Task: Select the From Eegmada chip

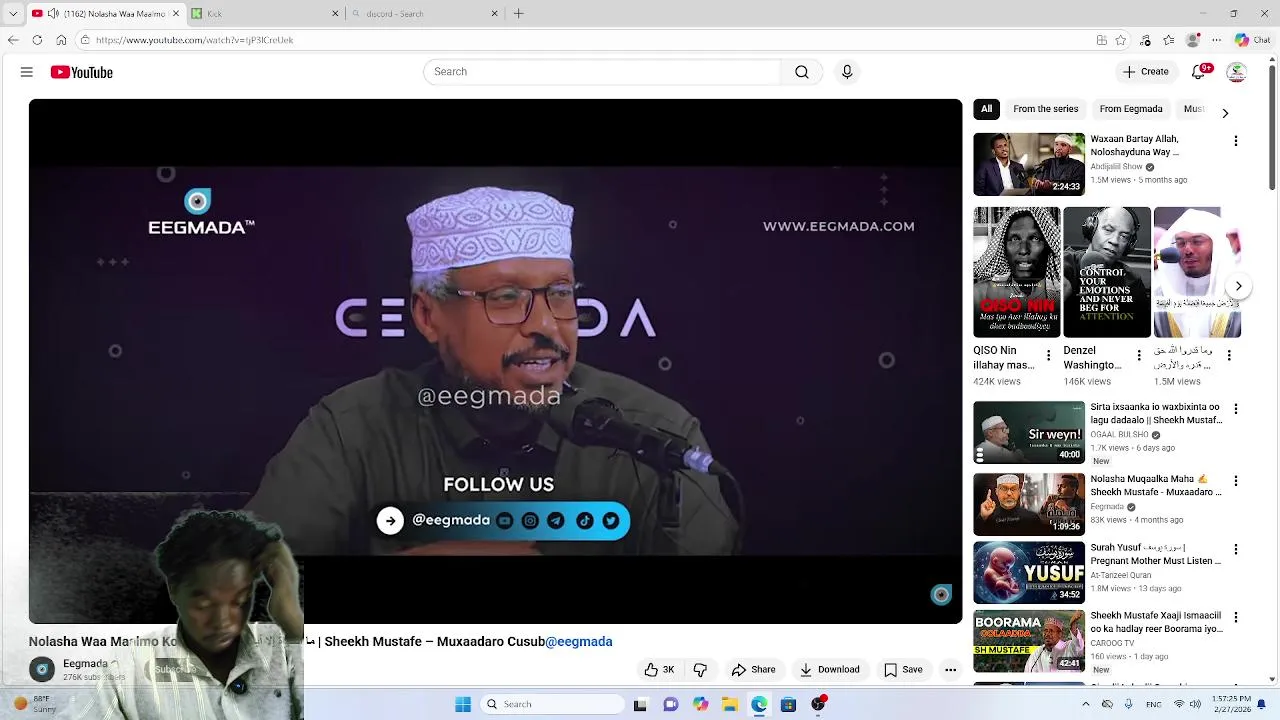Action: coord(1130,109)
